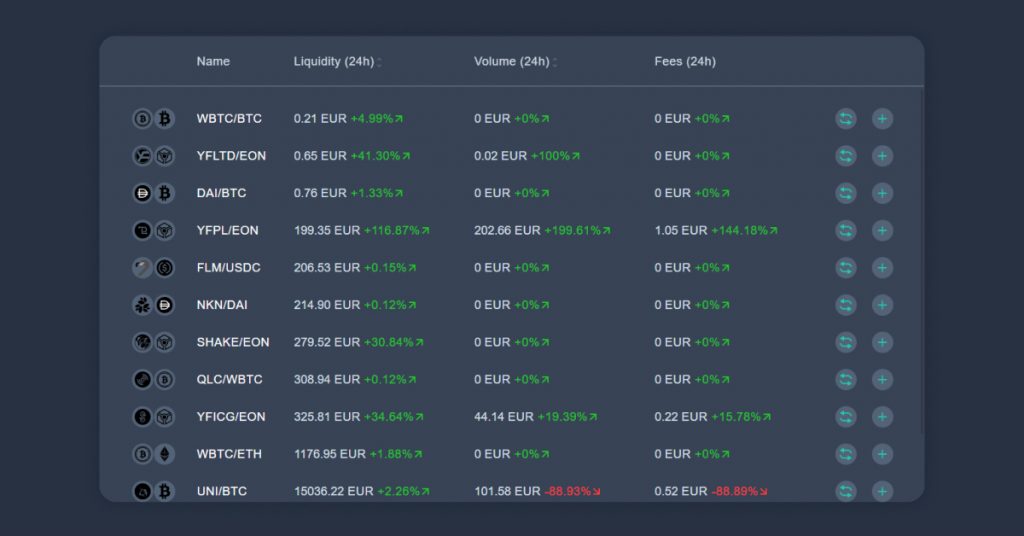
Task: Select fees value 0.22 EUR
Action: click(680, 417)
